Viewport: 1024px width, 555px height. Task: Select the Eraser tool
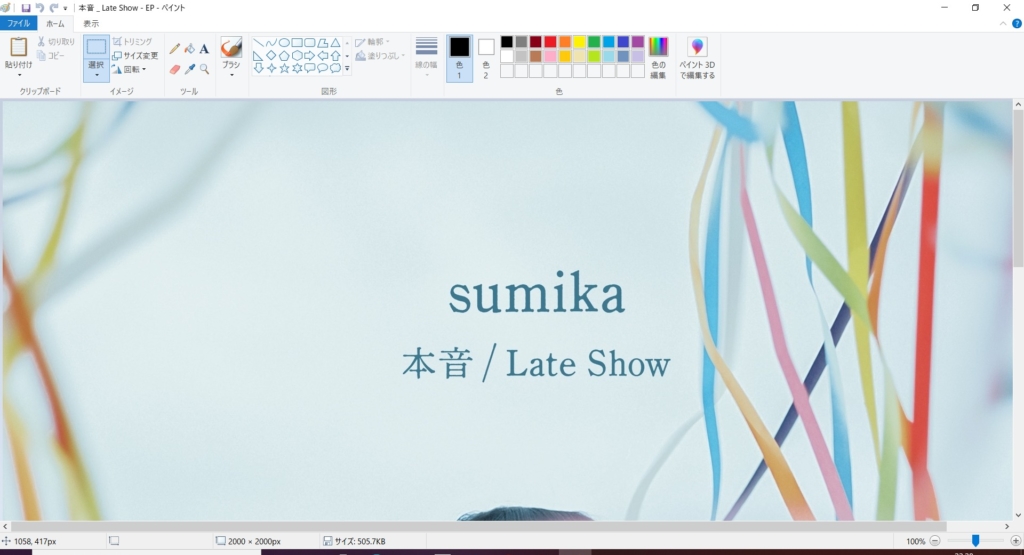(x=174, y=69)
